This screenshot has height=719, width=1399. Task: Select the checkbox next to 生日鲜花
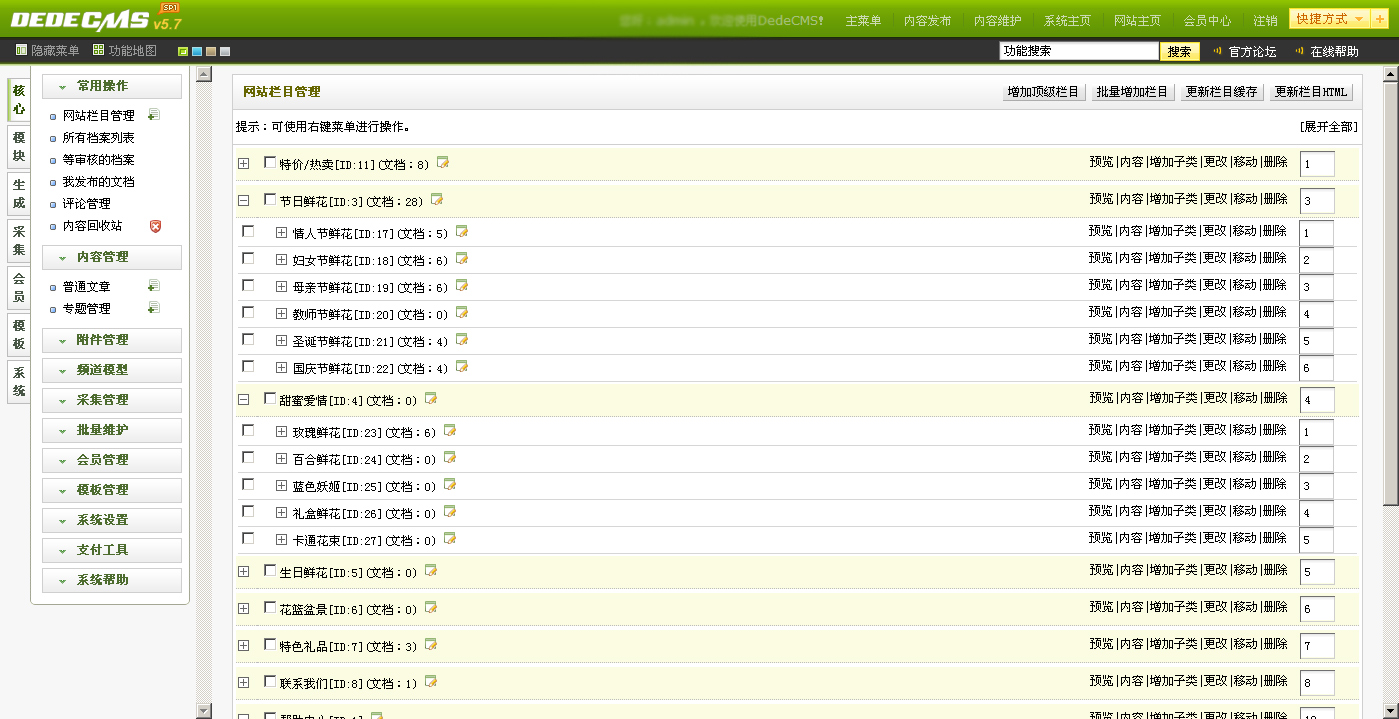point(270,571)
